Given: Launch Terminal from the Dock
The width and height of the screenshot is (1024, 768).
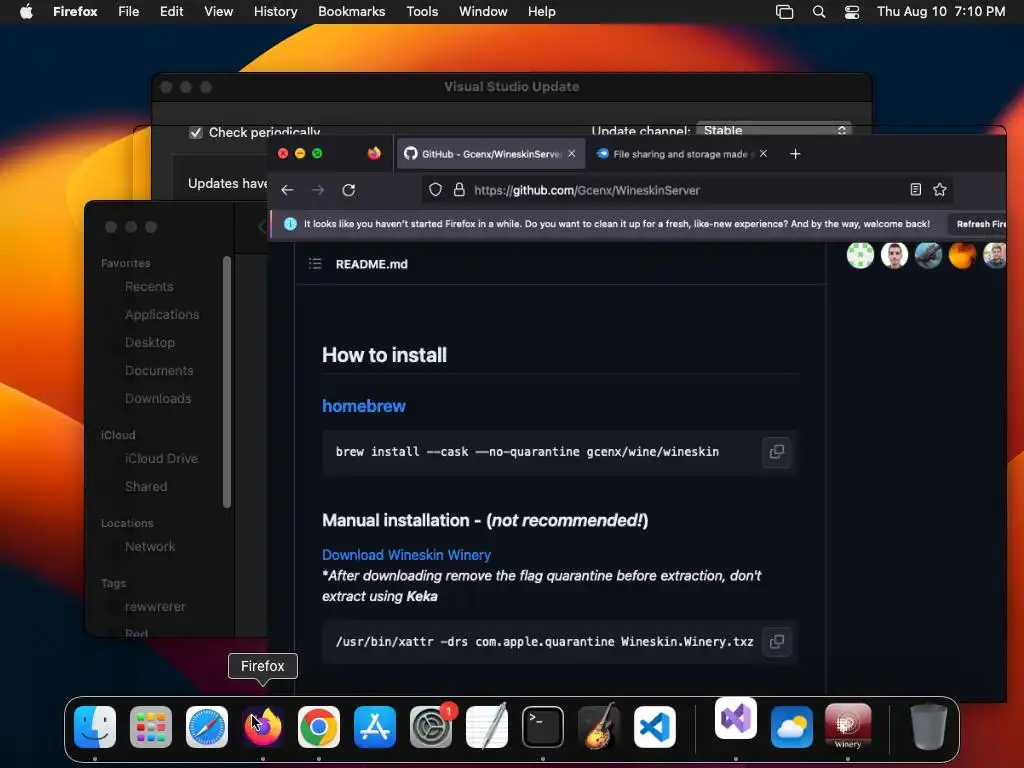Looking at the screenshot, I should [543, 727].
